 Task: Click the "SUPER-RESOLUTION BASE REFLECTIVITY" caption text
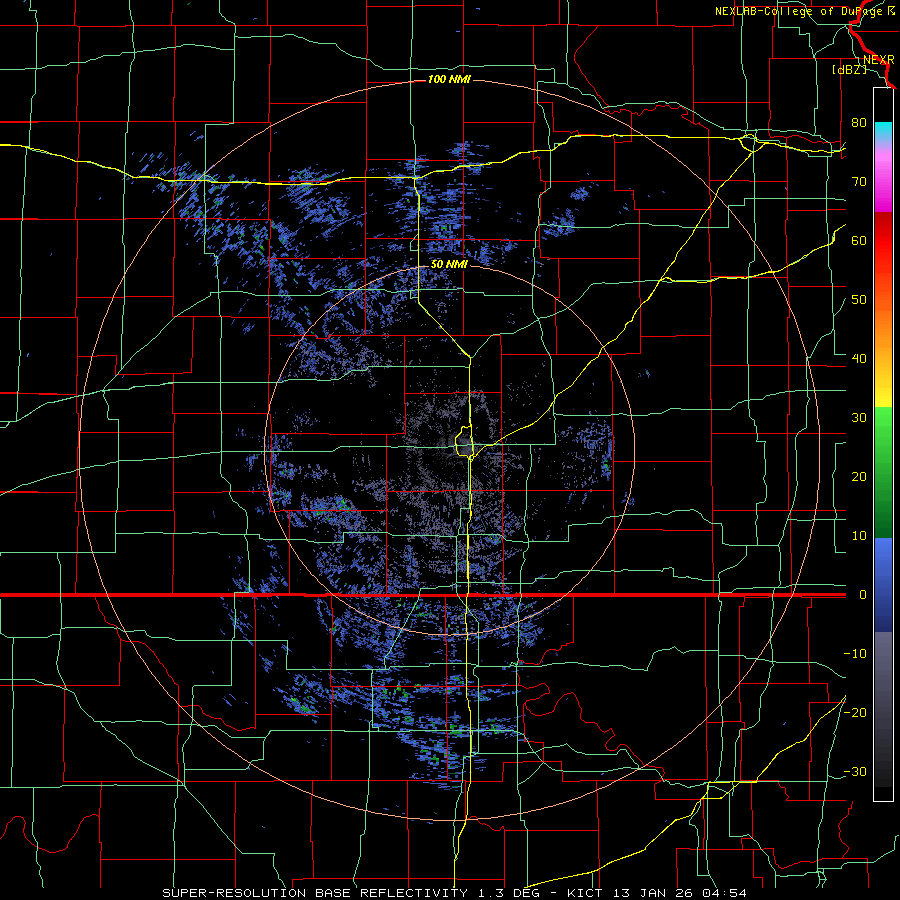point(315,893)
